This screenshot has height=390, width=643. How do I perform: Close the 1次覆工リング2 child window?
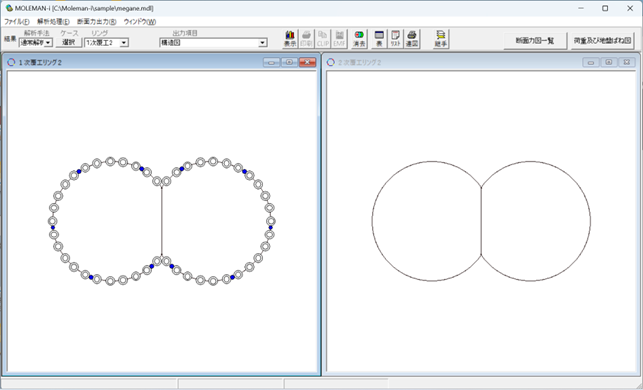308,62
